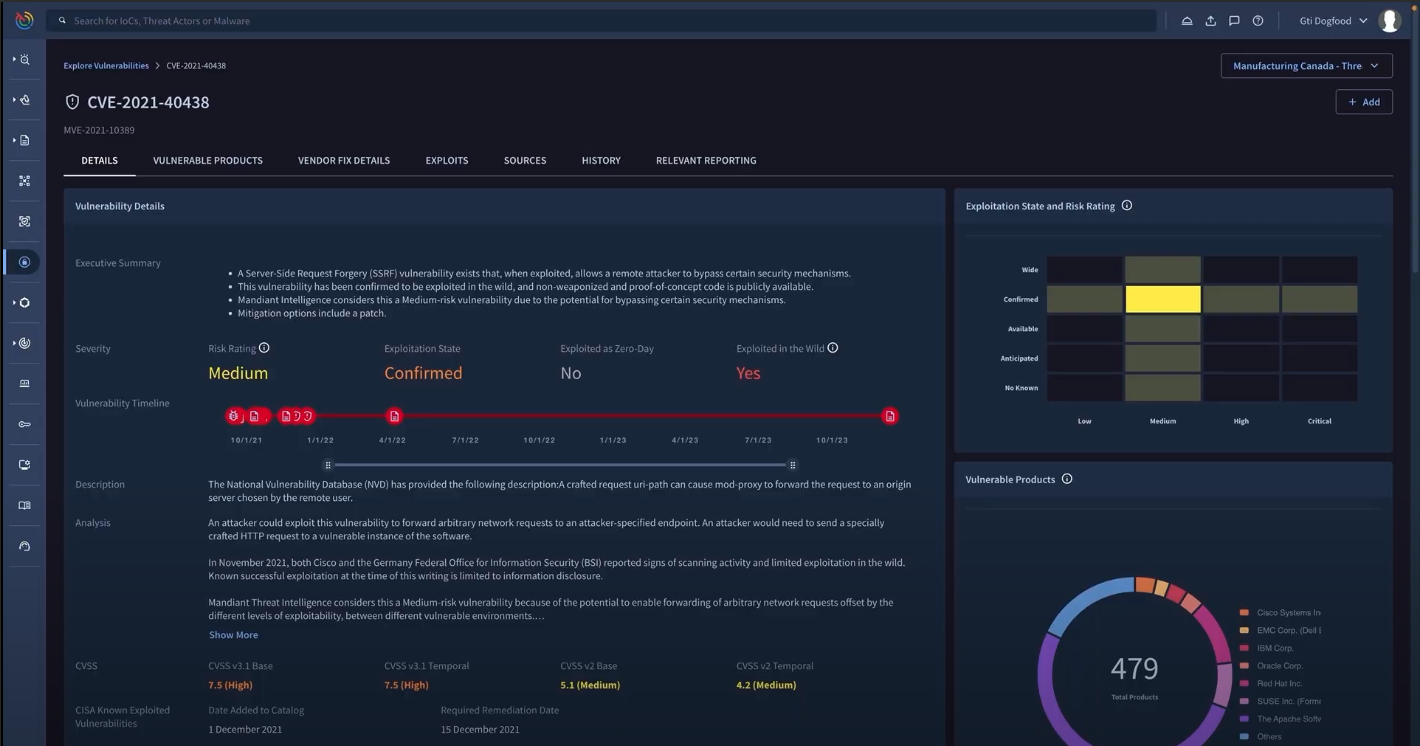Click the feedback chat bubble icon
1420x746 pixels.
tap(1233, 20)
